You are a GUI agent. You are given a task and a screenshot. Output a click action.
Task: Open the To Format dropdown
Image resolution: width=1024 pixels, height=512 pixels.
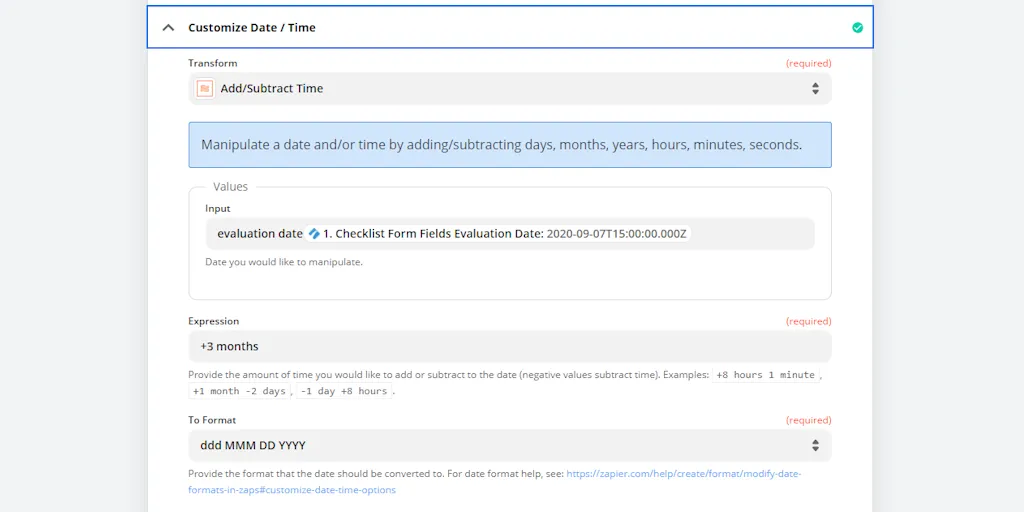point(509,445)
